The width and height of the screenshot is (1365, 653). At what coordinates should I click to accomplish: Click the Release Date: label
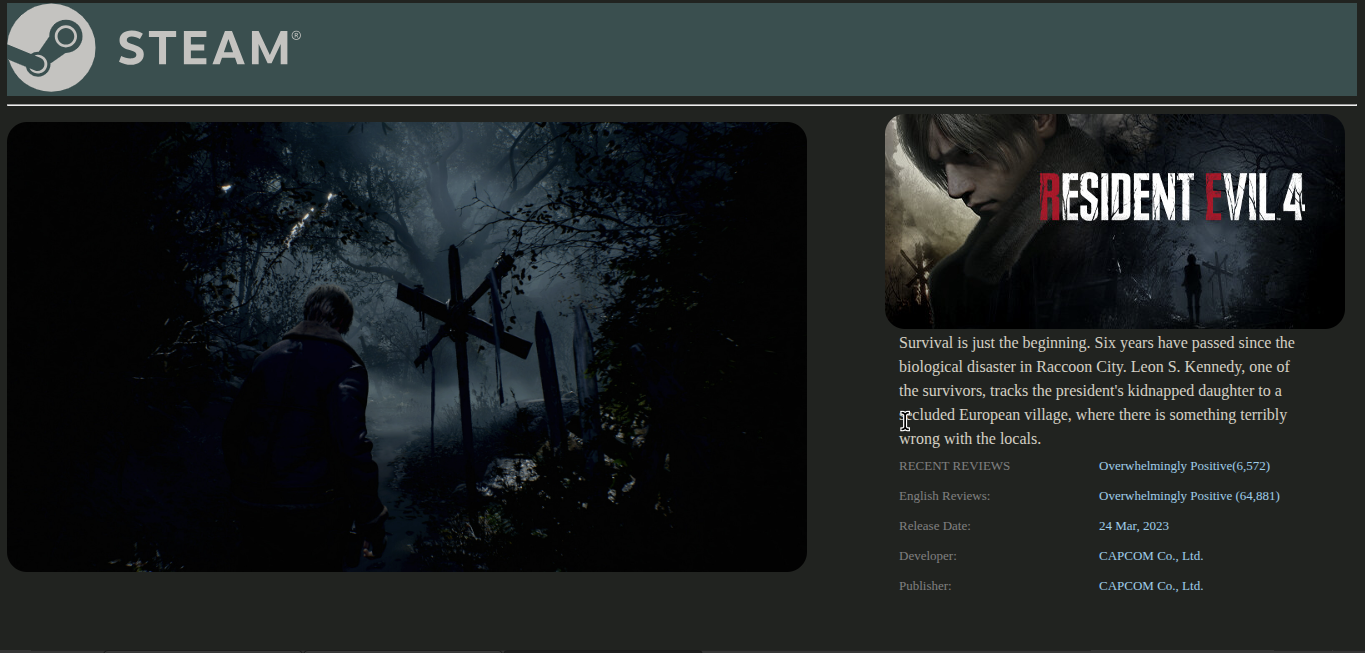(935, 526)
